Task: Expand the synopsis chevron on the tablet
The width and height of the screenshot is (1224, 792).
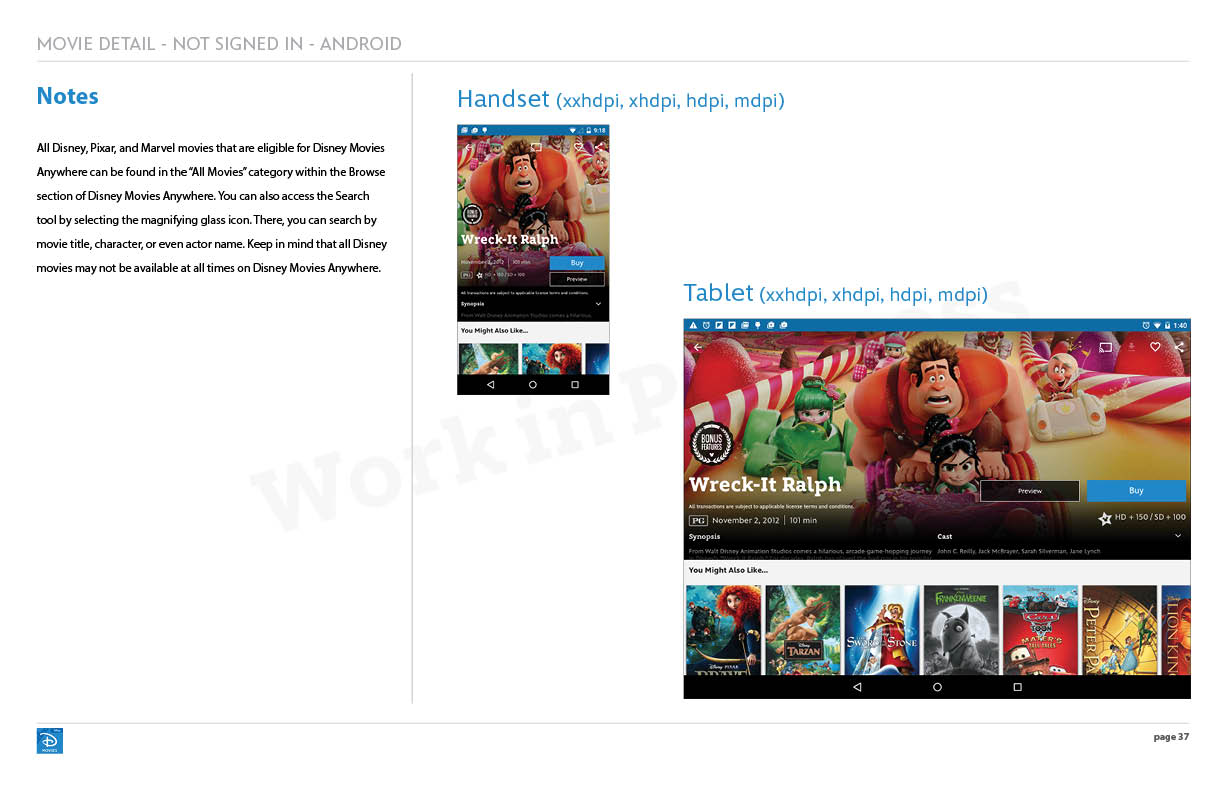Action: [1178, 536]
